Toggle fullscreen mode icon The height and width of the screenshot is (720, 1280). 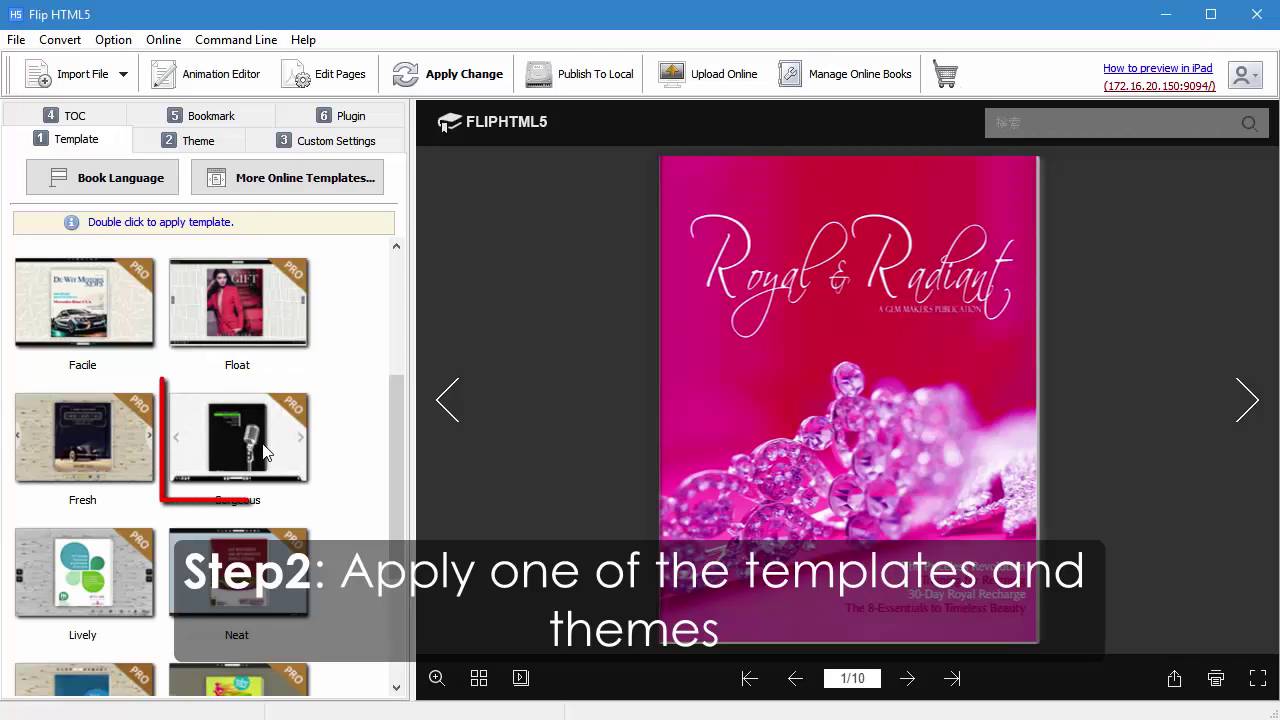1258,678
